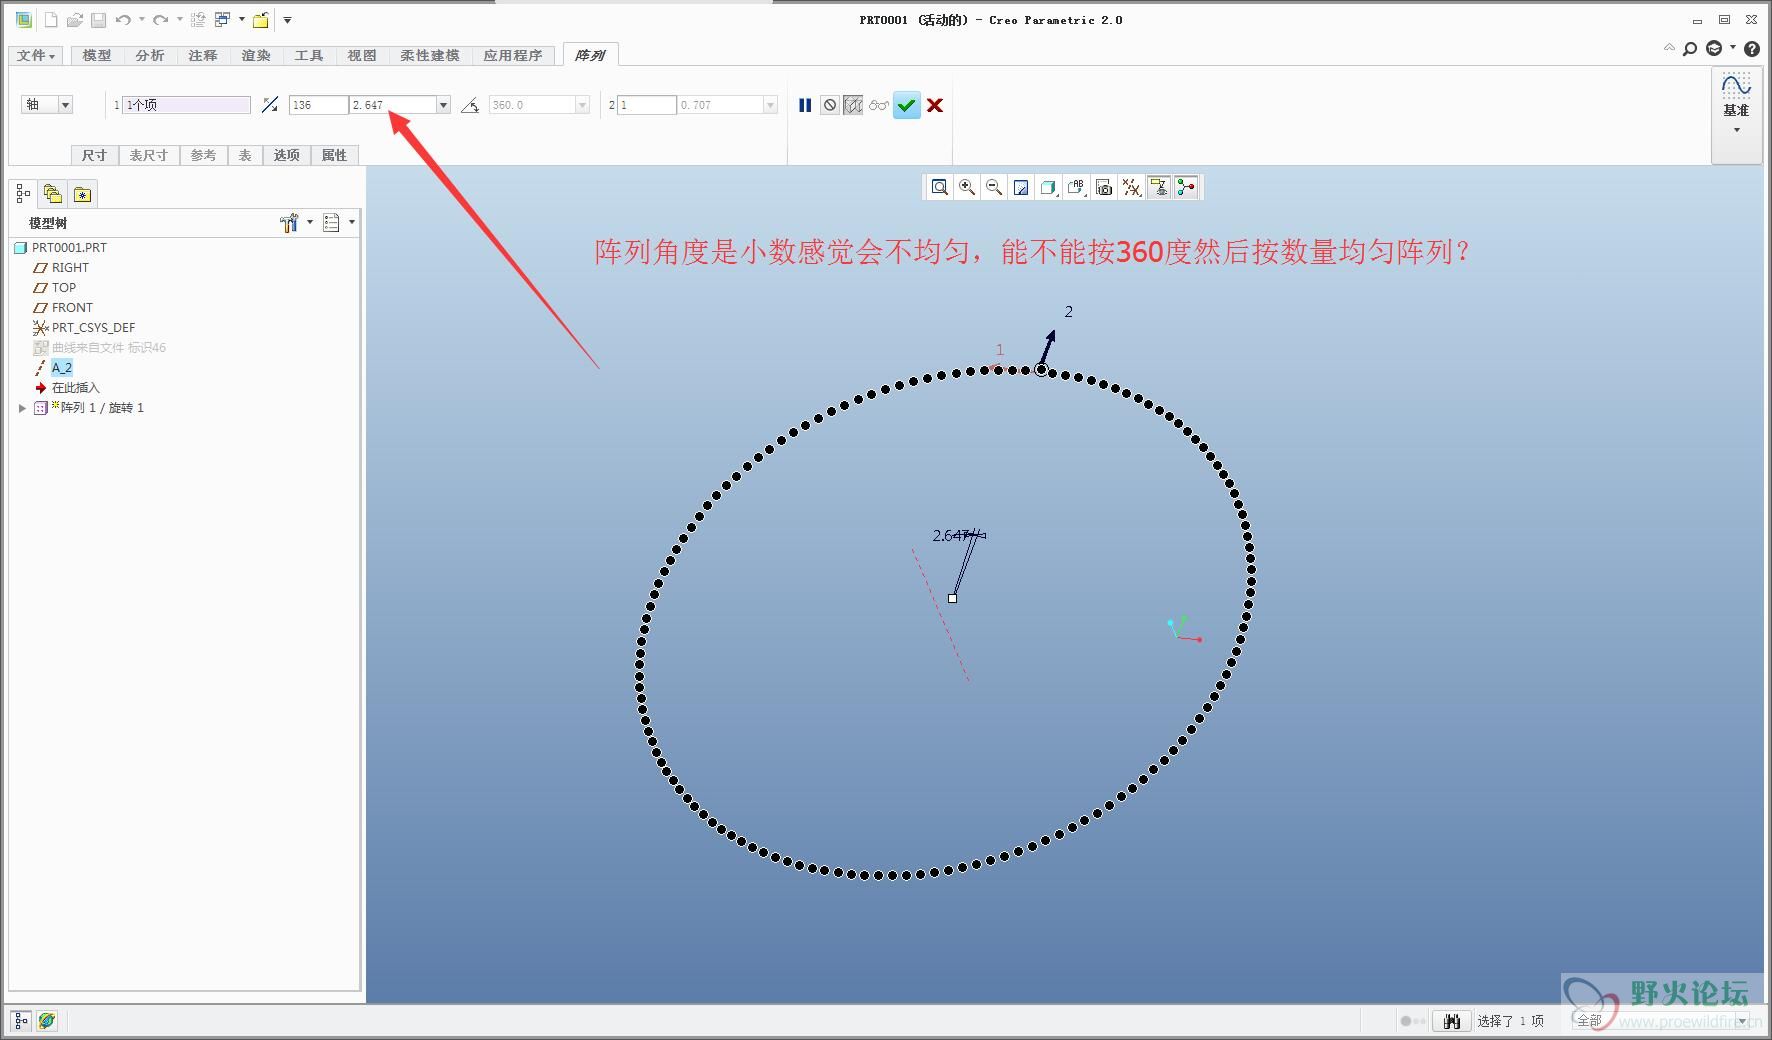
Task: Pause the pattern tool
Action: (805, 105)
